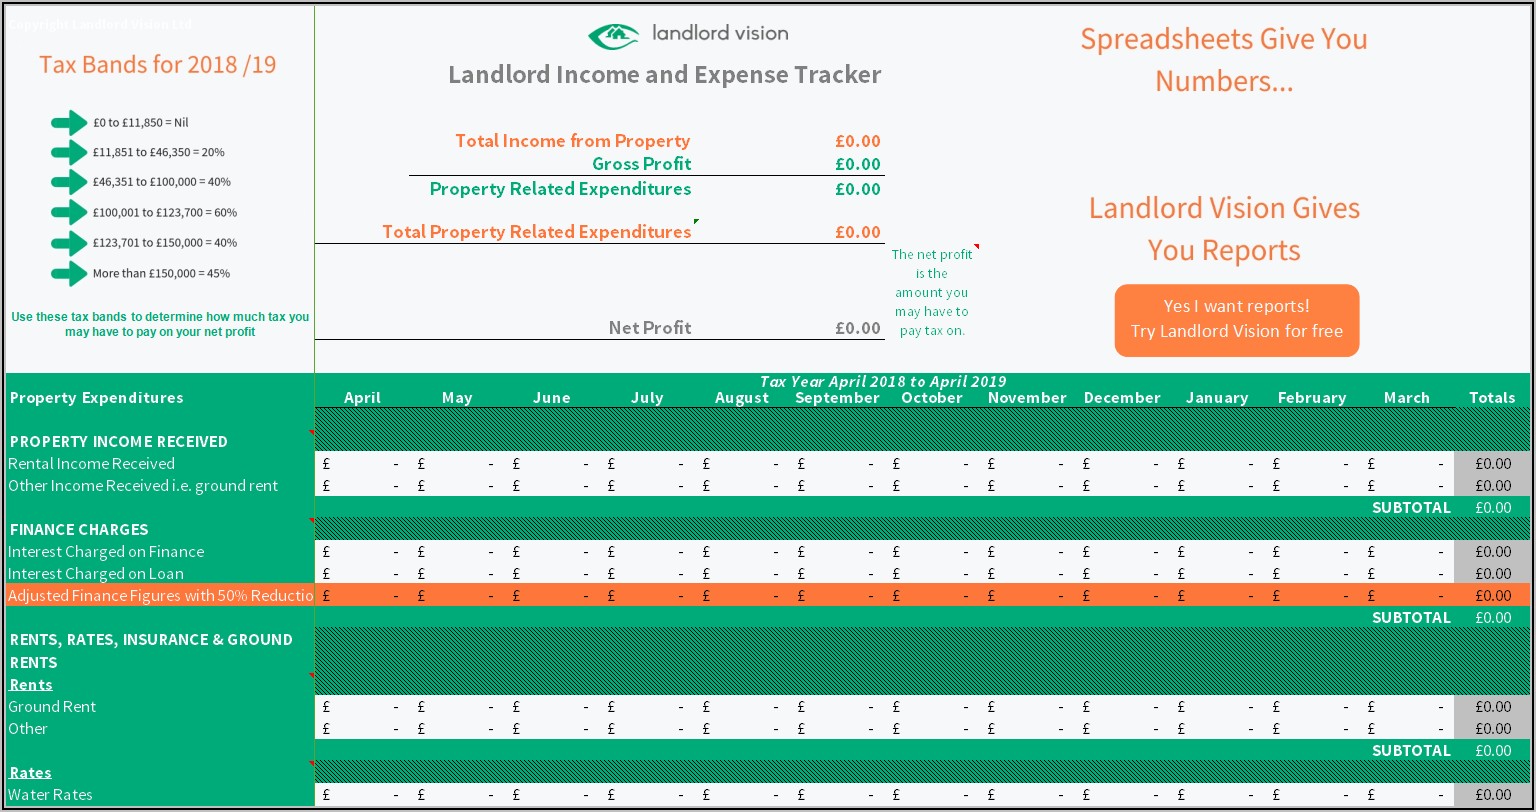Select the April cell for Rental Income Received
Image resolution: width=1536 pixels, height=812 pixels.
361,464
